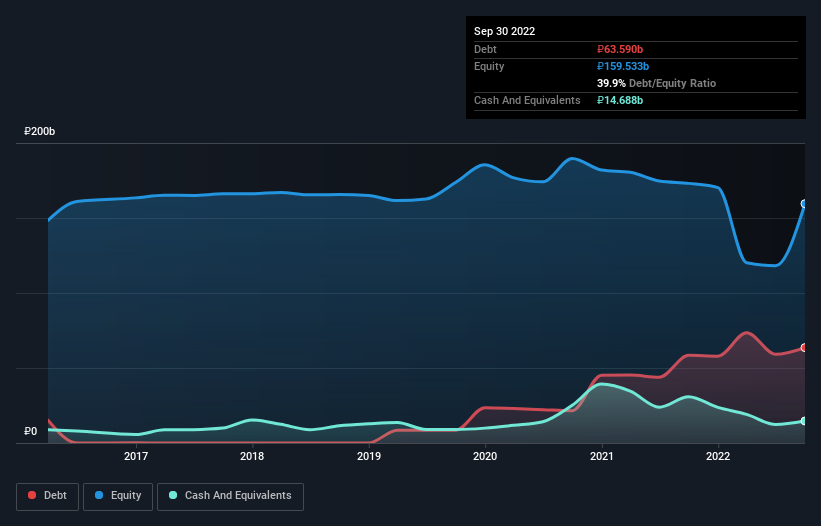Click the 2021 x-axis label

click(x=602, y=456)
